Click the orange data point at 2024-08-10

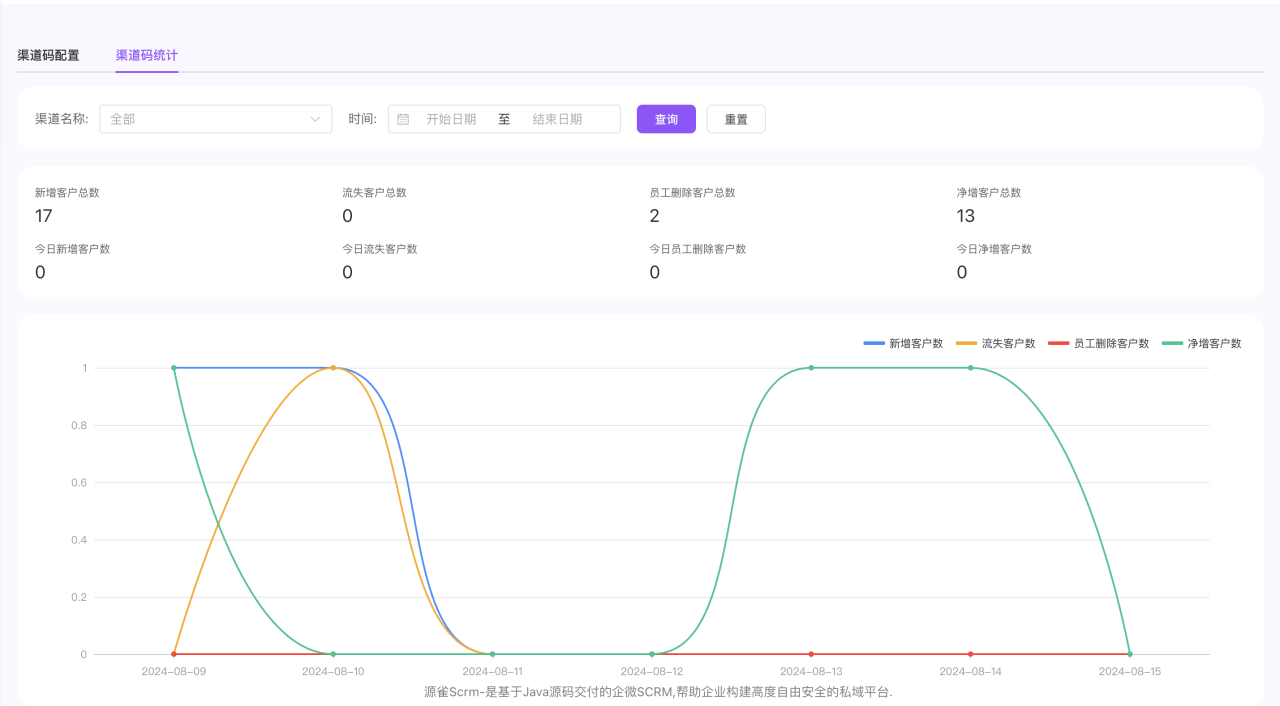(333, 368)
